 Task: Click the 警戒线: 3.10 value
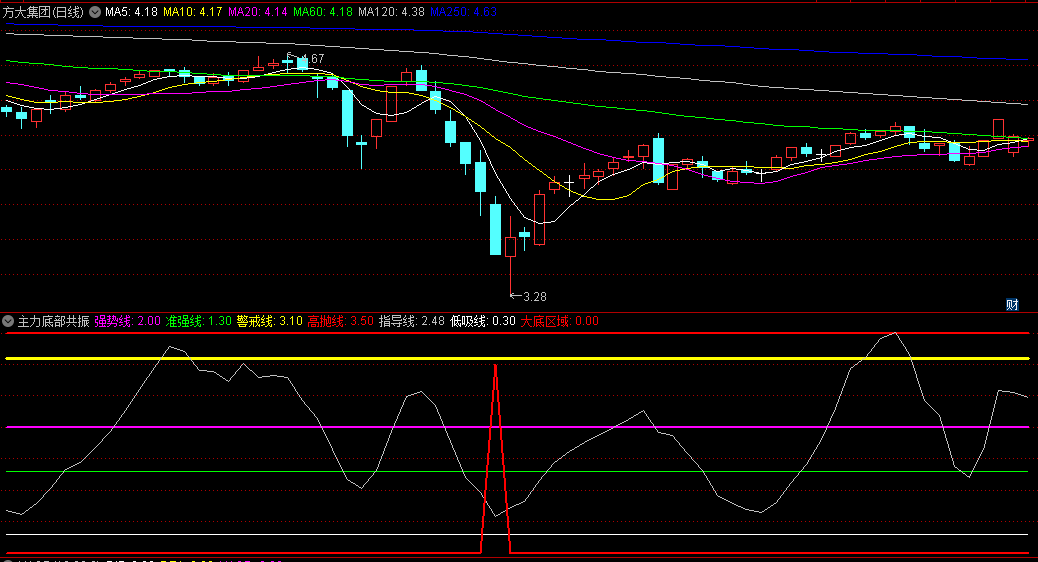[x=269, y=322]
